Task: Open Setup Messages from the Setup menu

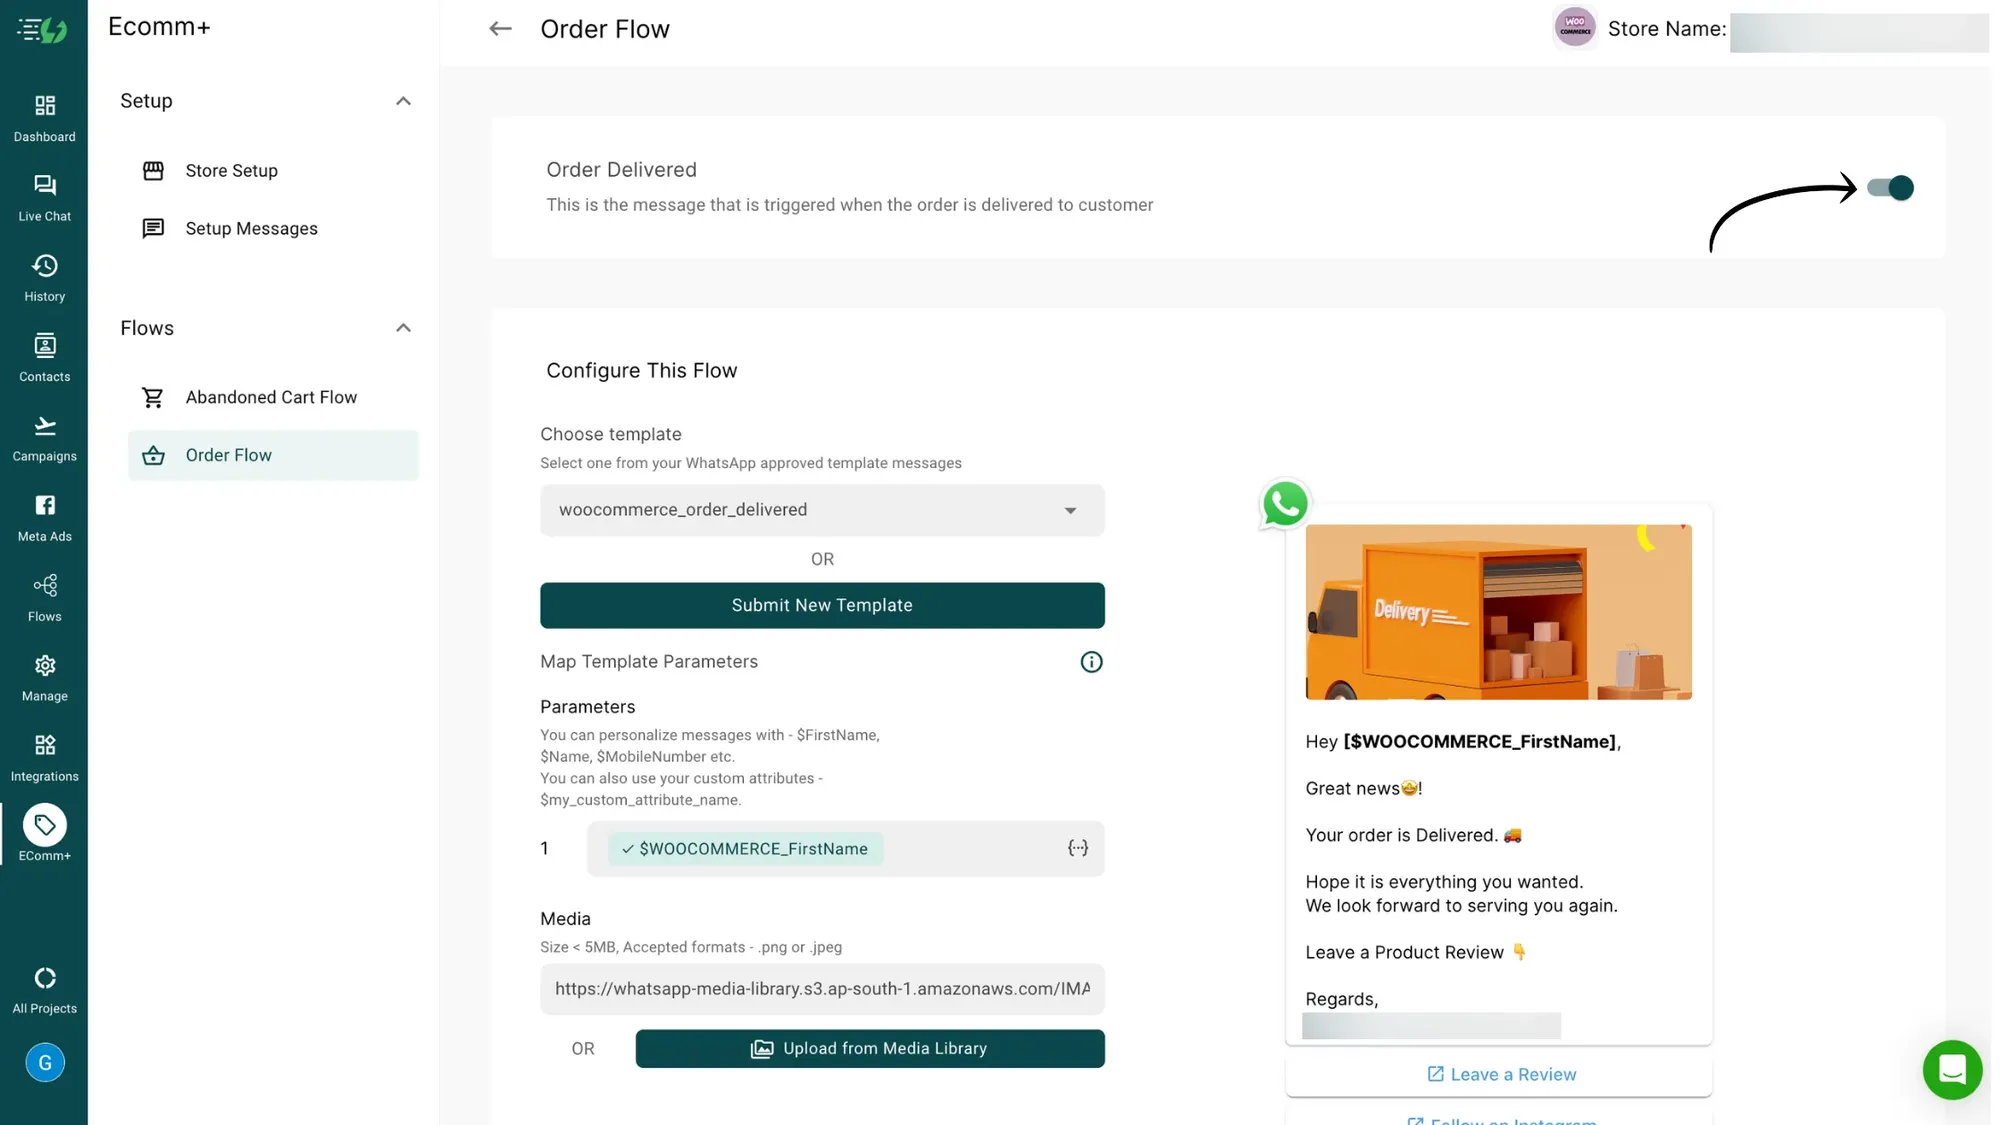Action: coord(251,228)
